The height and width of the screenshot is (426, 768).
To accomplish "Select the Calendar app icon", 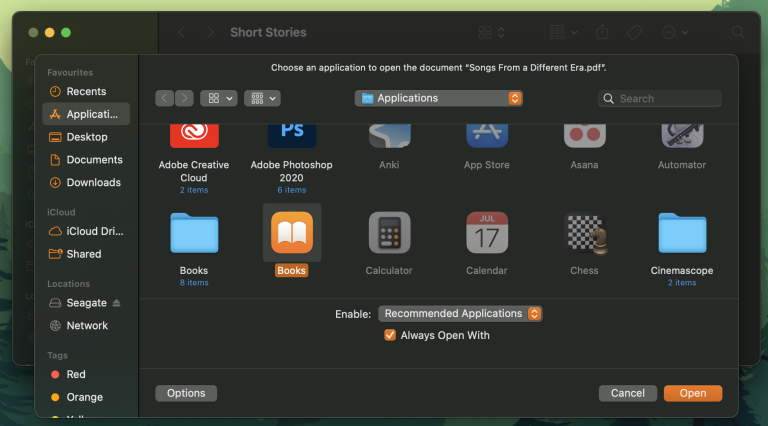I will [487, 233].
